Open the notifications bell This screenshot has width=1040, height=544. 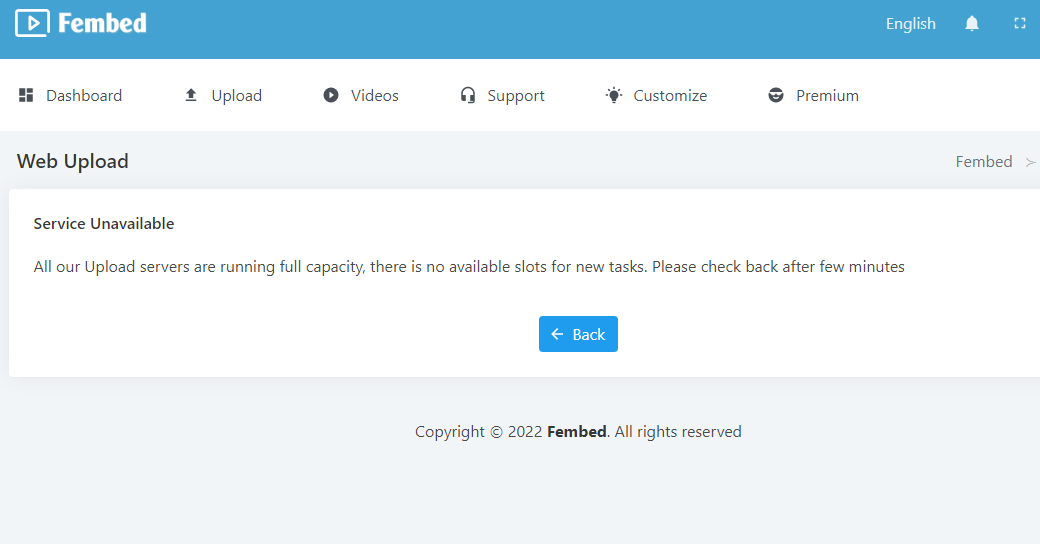pyautogui.click(x=972, y=24)
